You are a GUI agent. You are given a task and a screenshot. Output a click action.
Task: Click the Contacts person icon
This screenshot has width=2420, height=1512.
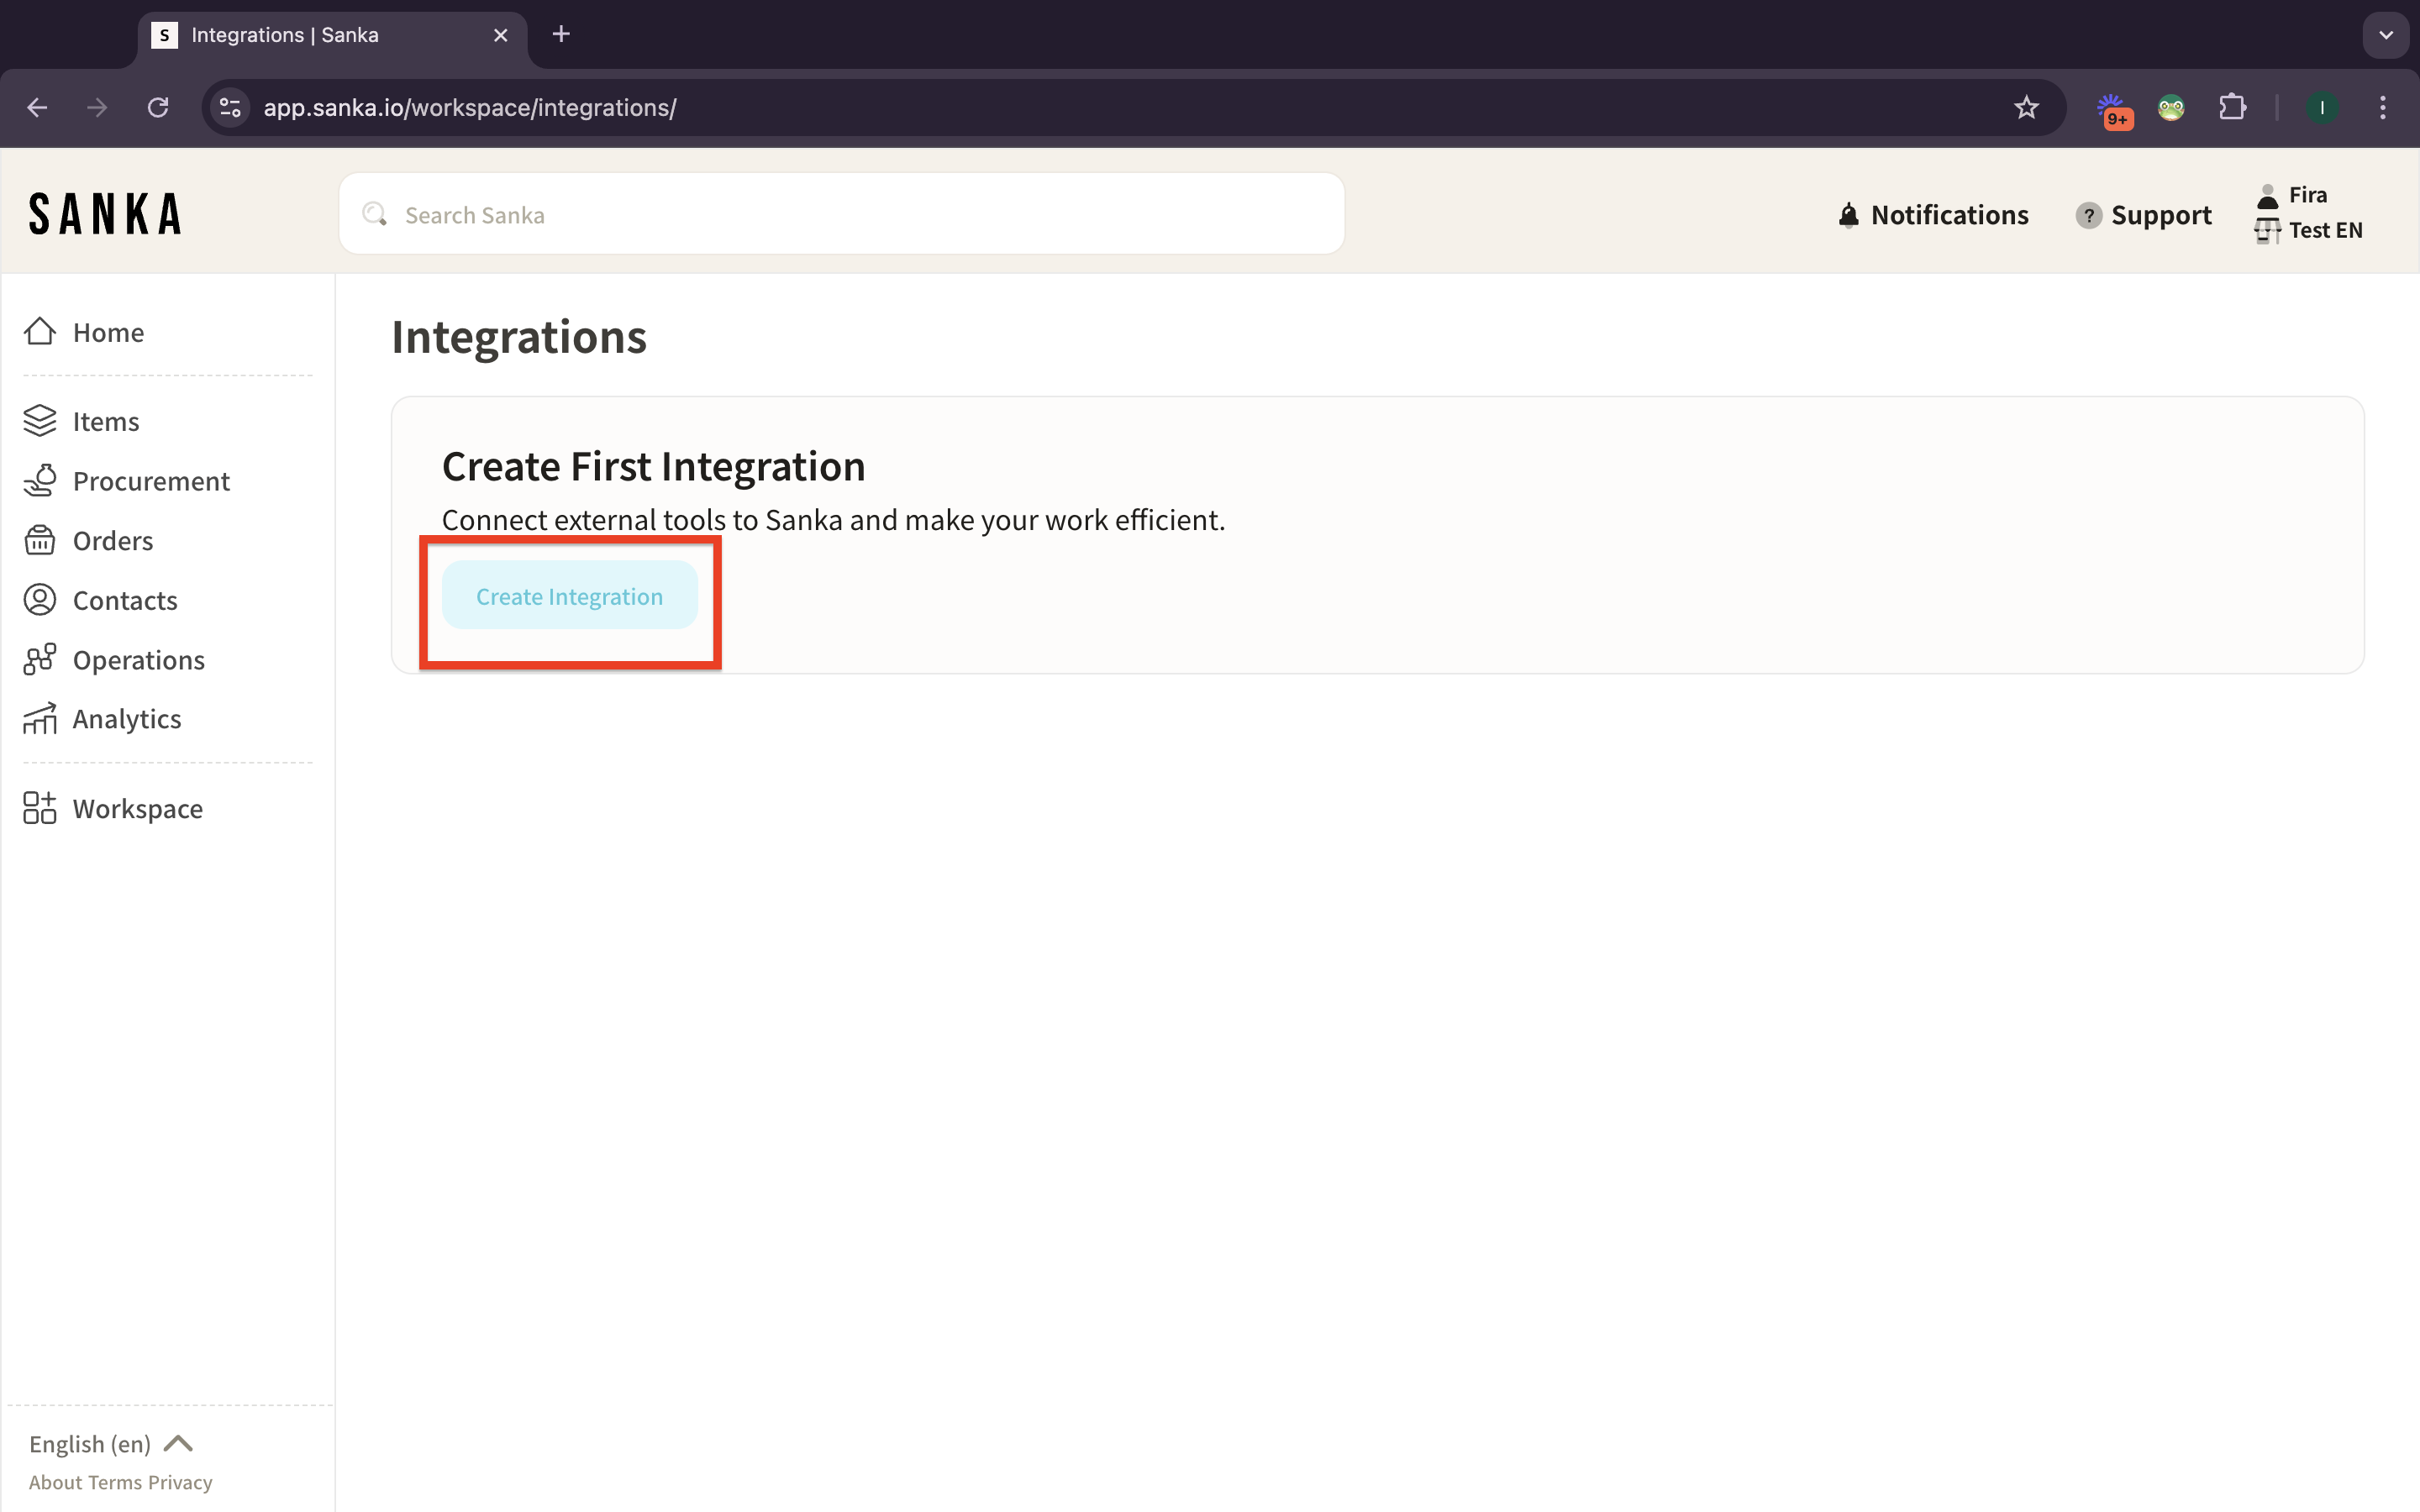[x=40, y=600]
